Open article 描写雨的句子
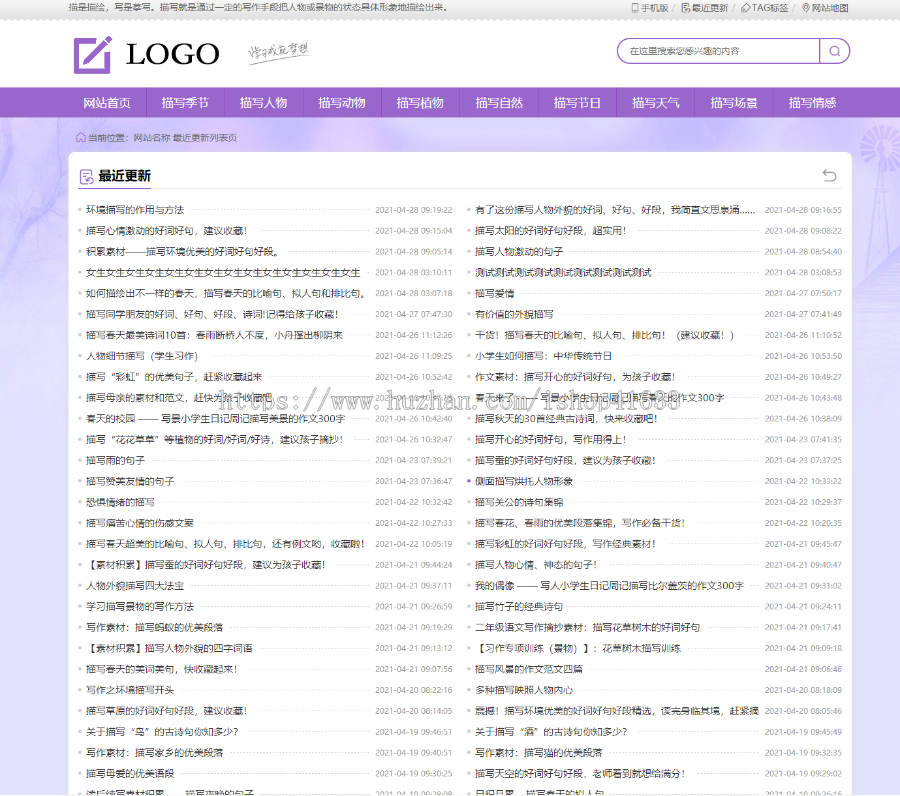The image size is (900, 796). 115,460
